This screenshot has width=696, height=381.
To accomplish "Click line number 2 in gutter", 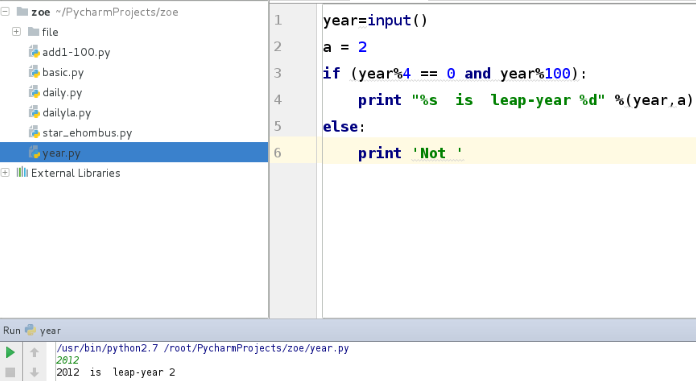I will 278,46.
